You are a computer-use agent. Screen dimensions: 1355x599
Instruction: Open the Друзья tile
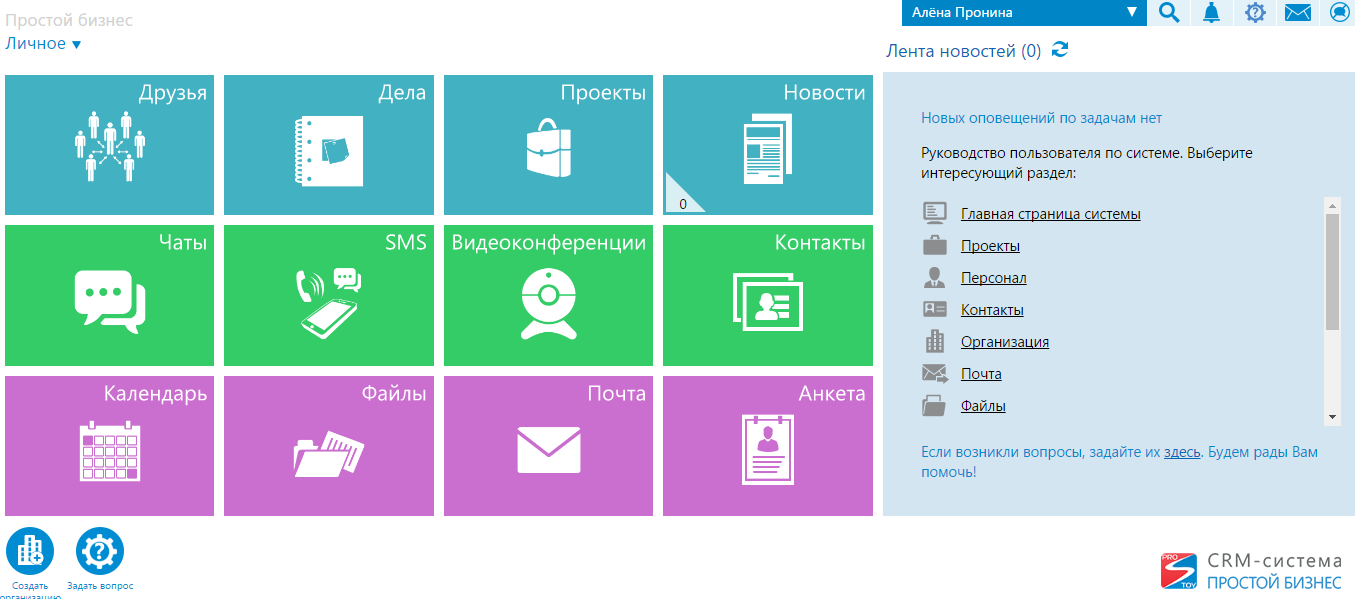(109, 145)
